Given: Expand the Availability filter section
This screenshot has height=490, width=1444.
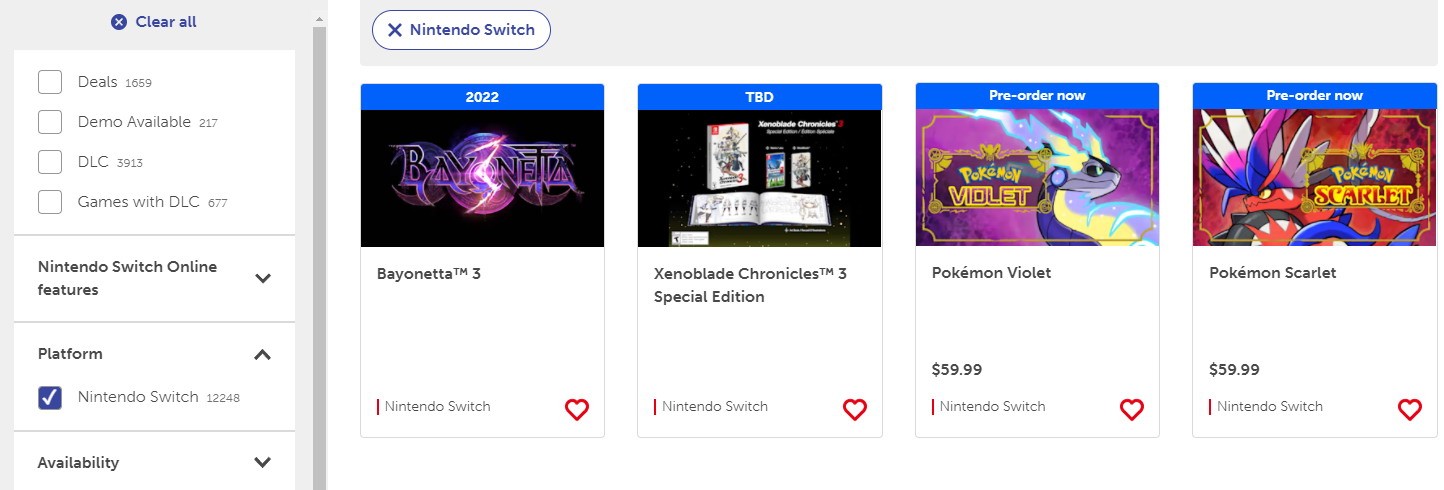Looking at the screenshot, I should pyautogui.click(x=263, y=463).
